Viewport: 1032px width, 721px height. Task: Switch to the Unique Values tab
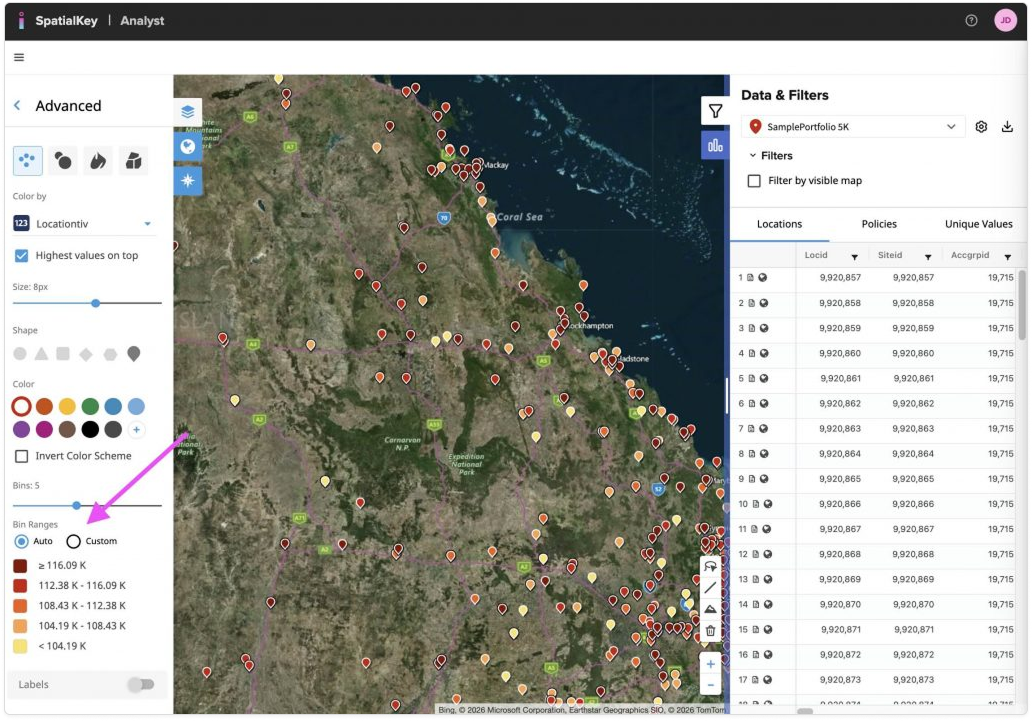click(x=980, y=224)
